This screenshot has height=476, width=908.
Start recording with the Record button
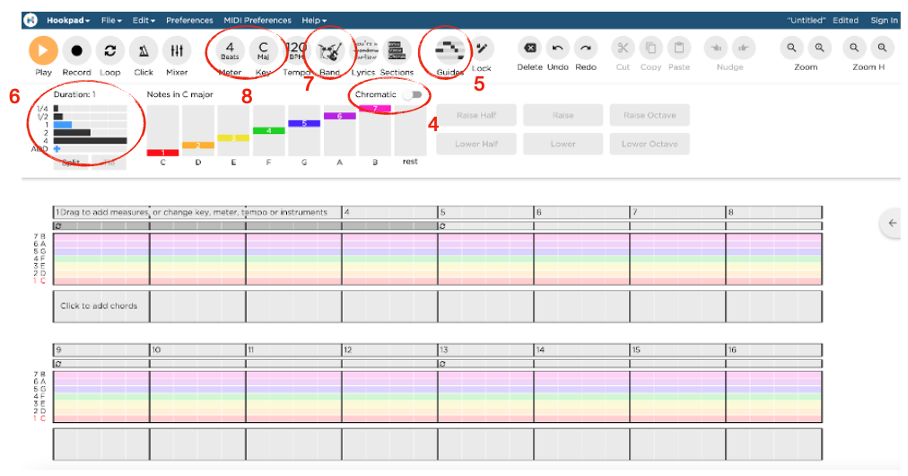(76, 50)
